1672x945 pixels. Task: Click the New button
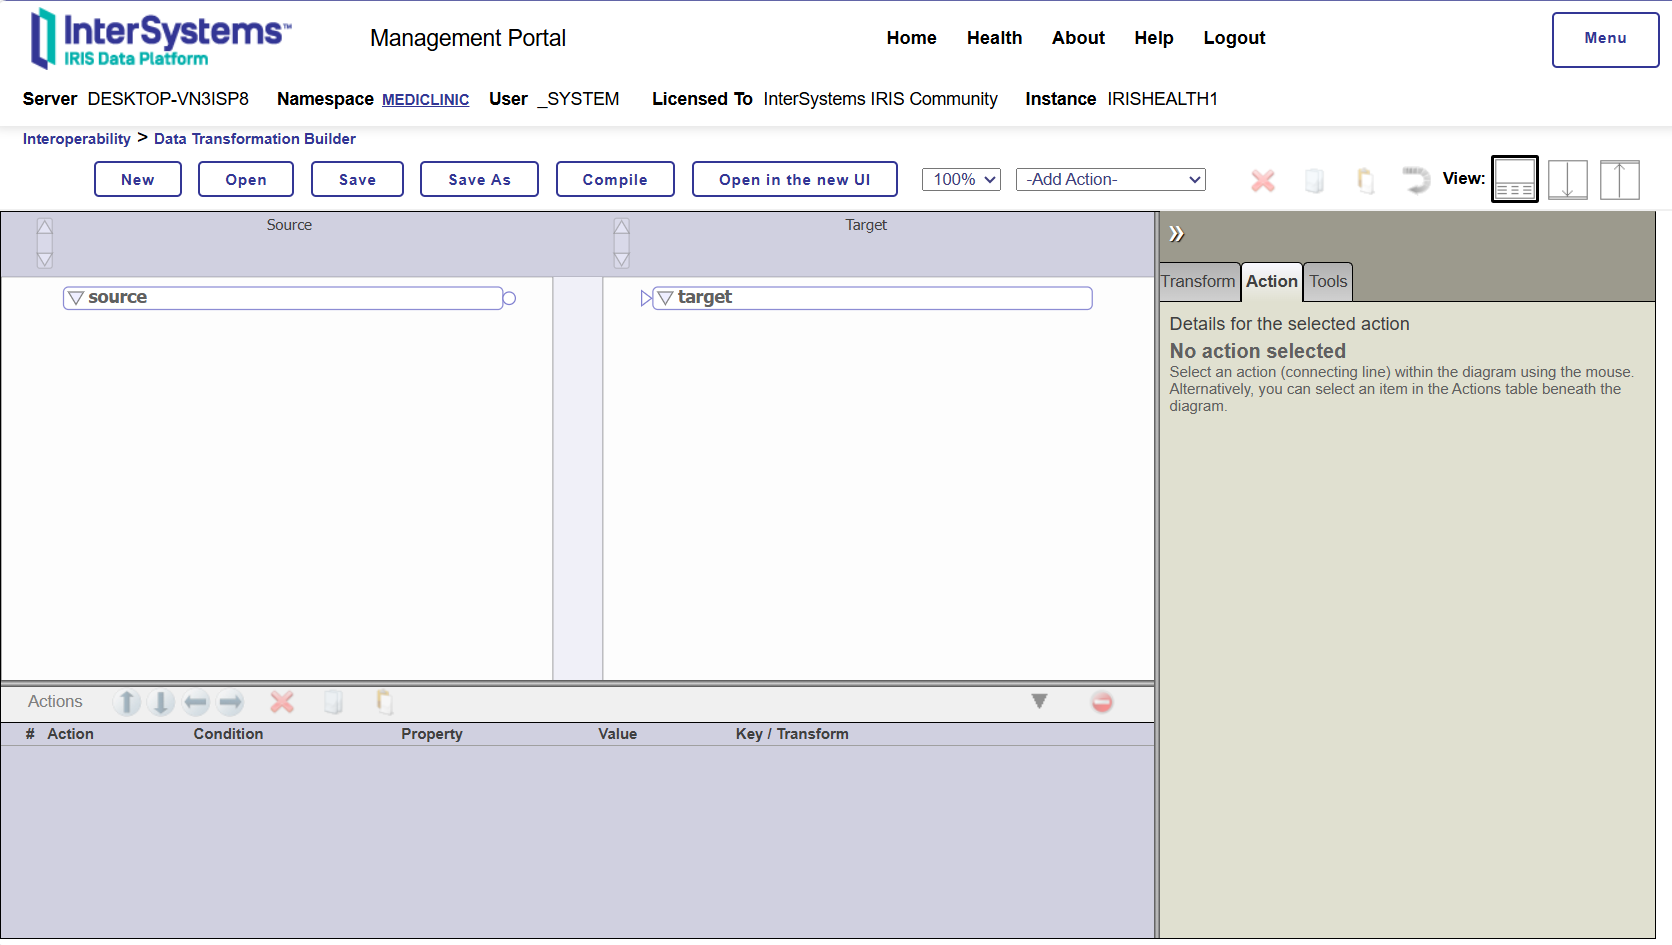138,179
